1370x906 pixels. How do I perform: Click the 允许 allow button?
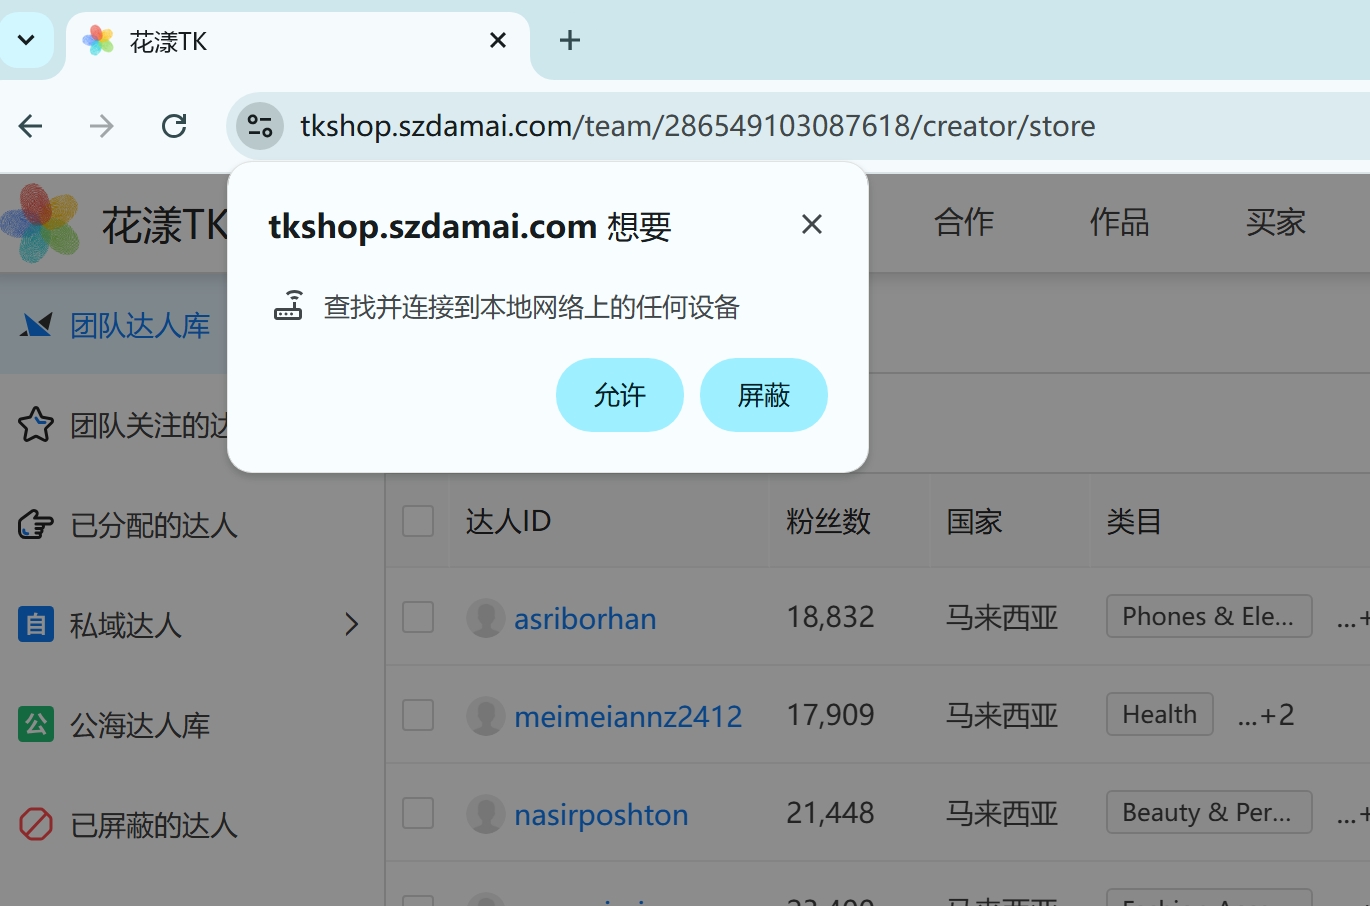coord(620,395)
